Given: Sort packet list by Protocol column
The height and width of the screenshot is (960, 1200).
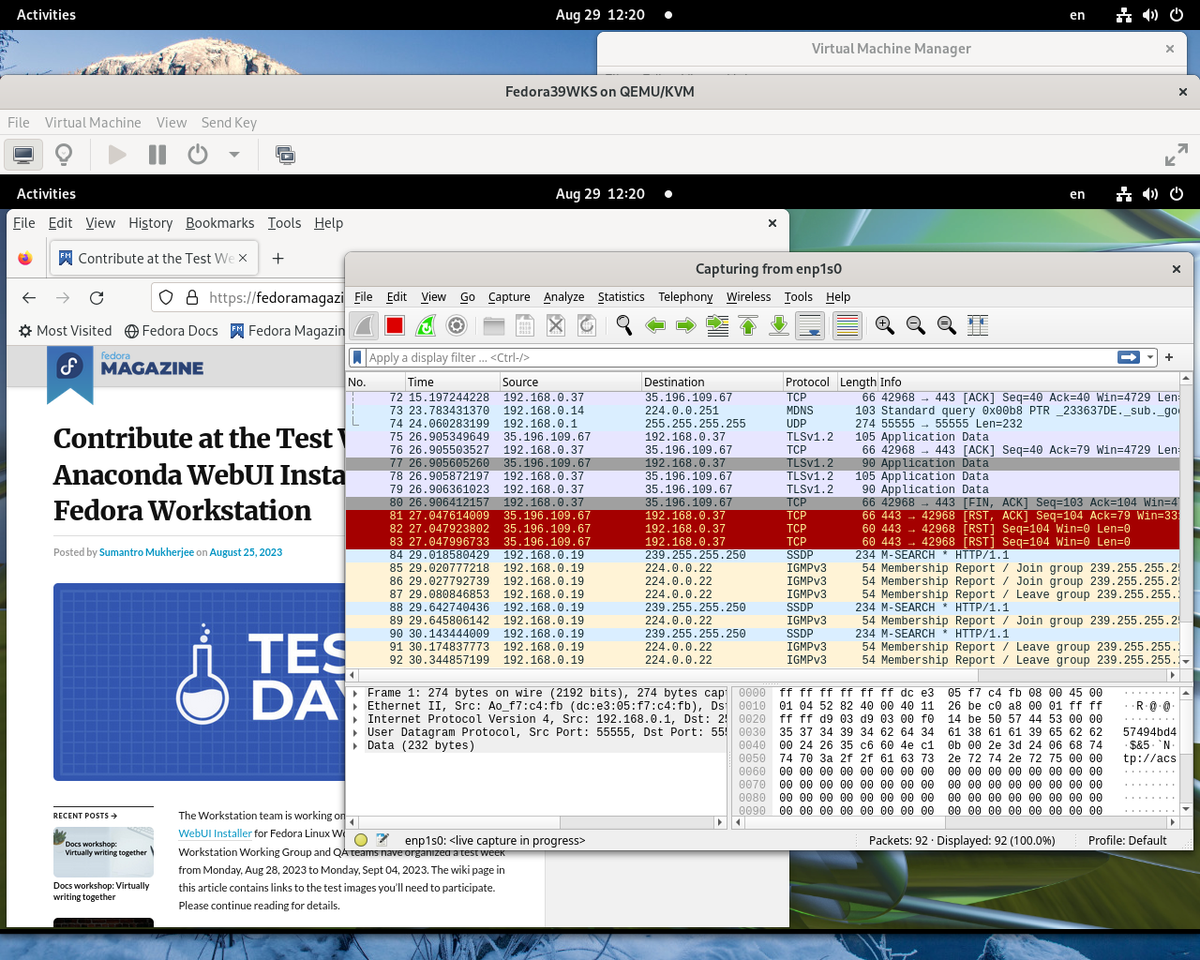Looking at the screenshot, I should click(809, 382).
